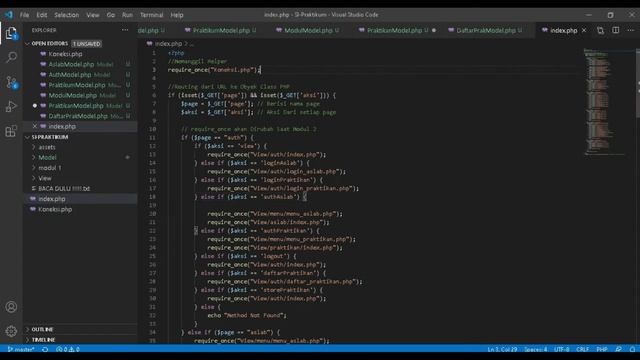Open the Source Control view
This screenshot has height=360, width=640.
(x=11, y=82)
